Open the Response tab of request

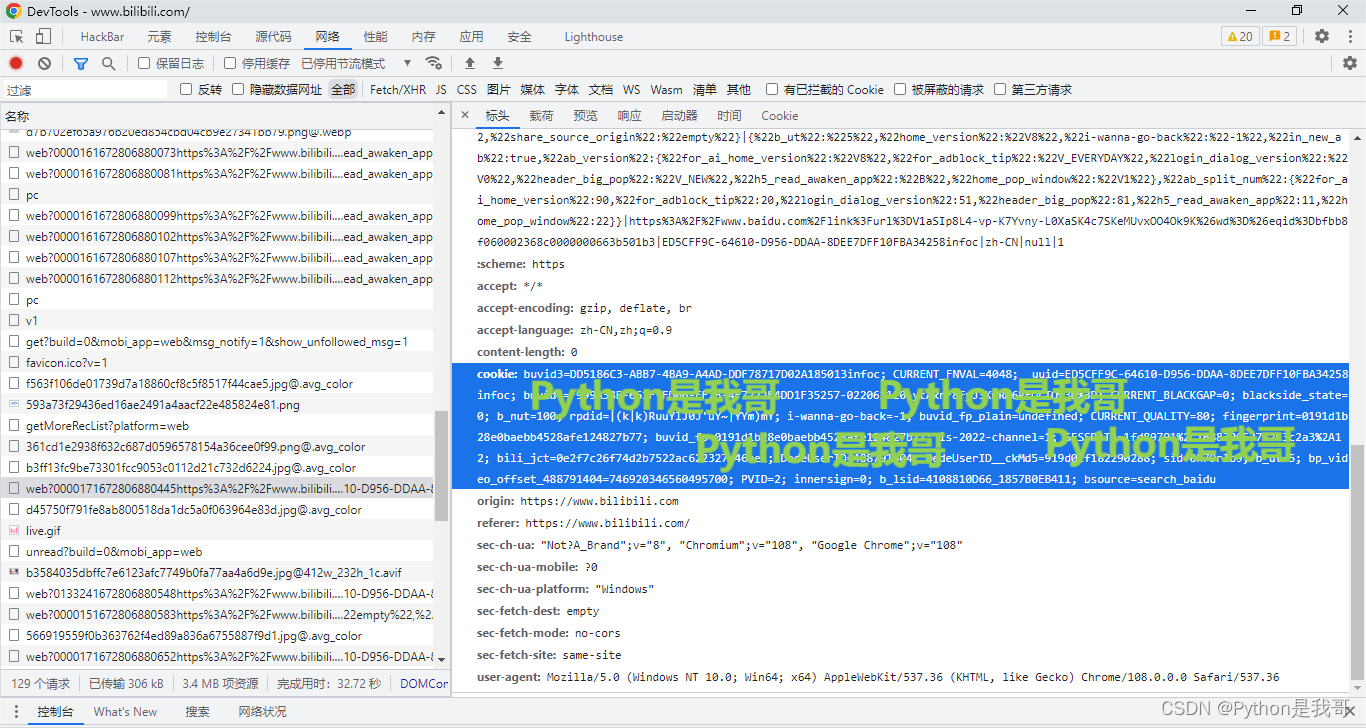[x=629, y=115]
